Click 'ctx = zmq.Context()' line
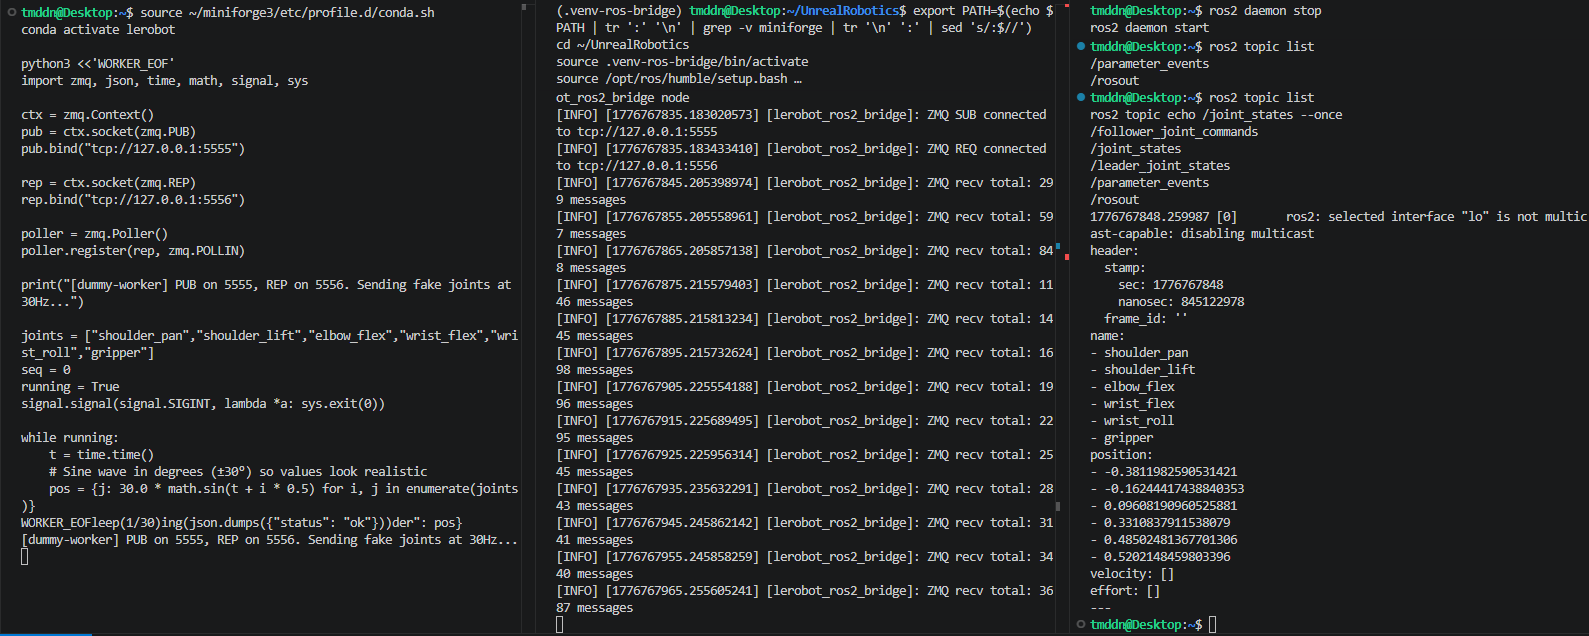This screenshot has height=636, width=1589. [x=88, y=114]
